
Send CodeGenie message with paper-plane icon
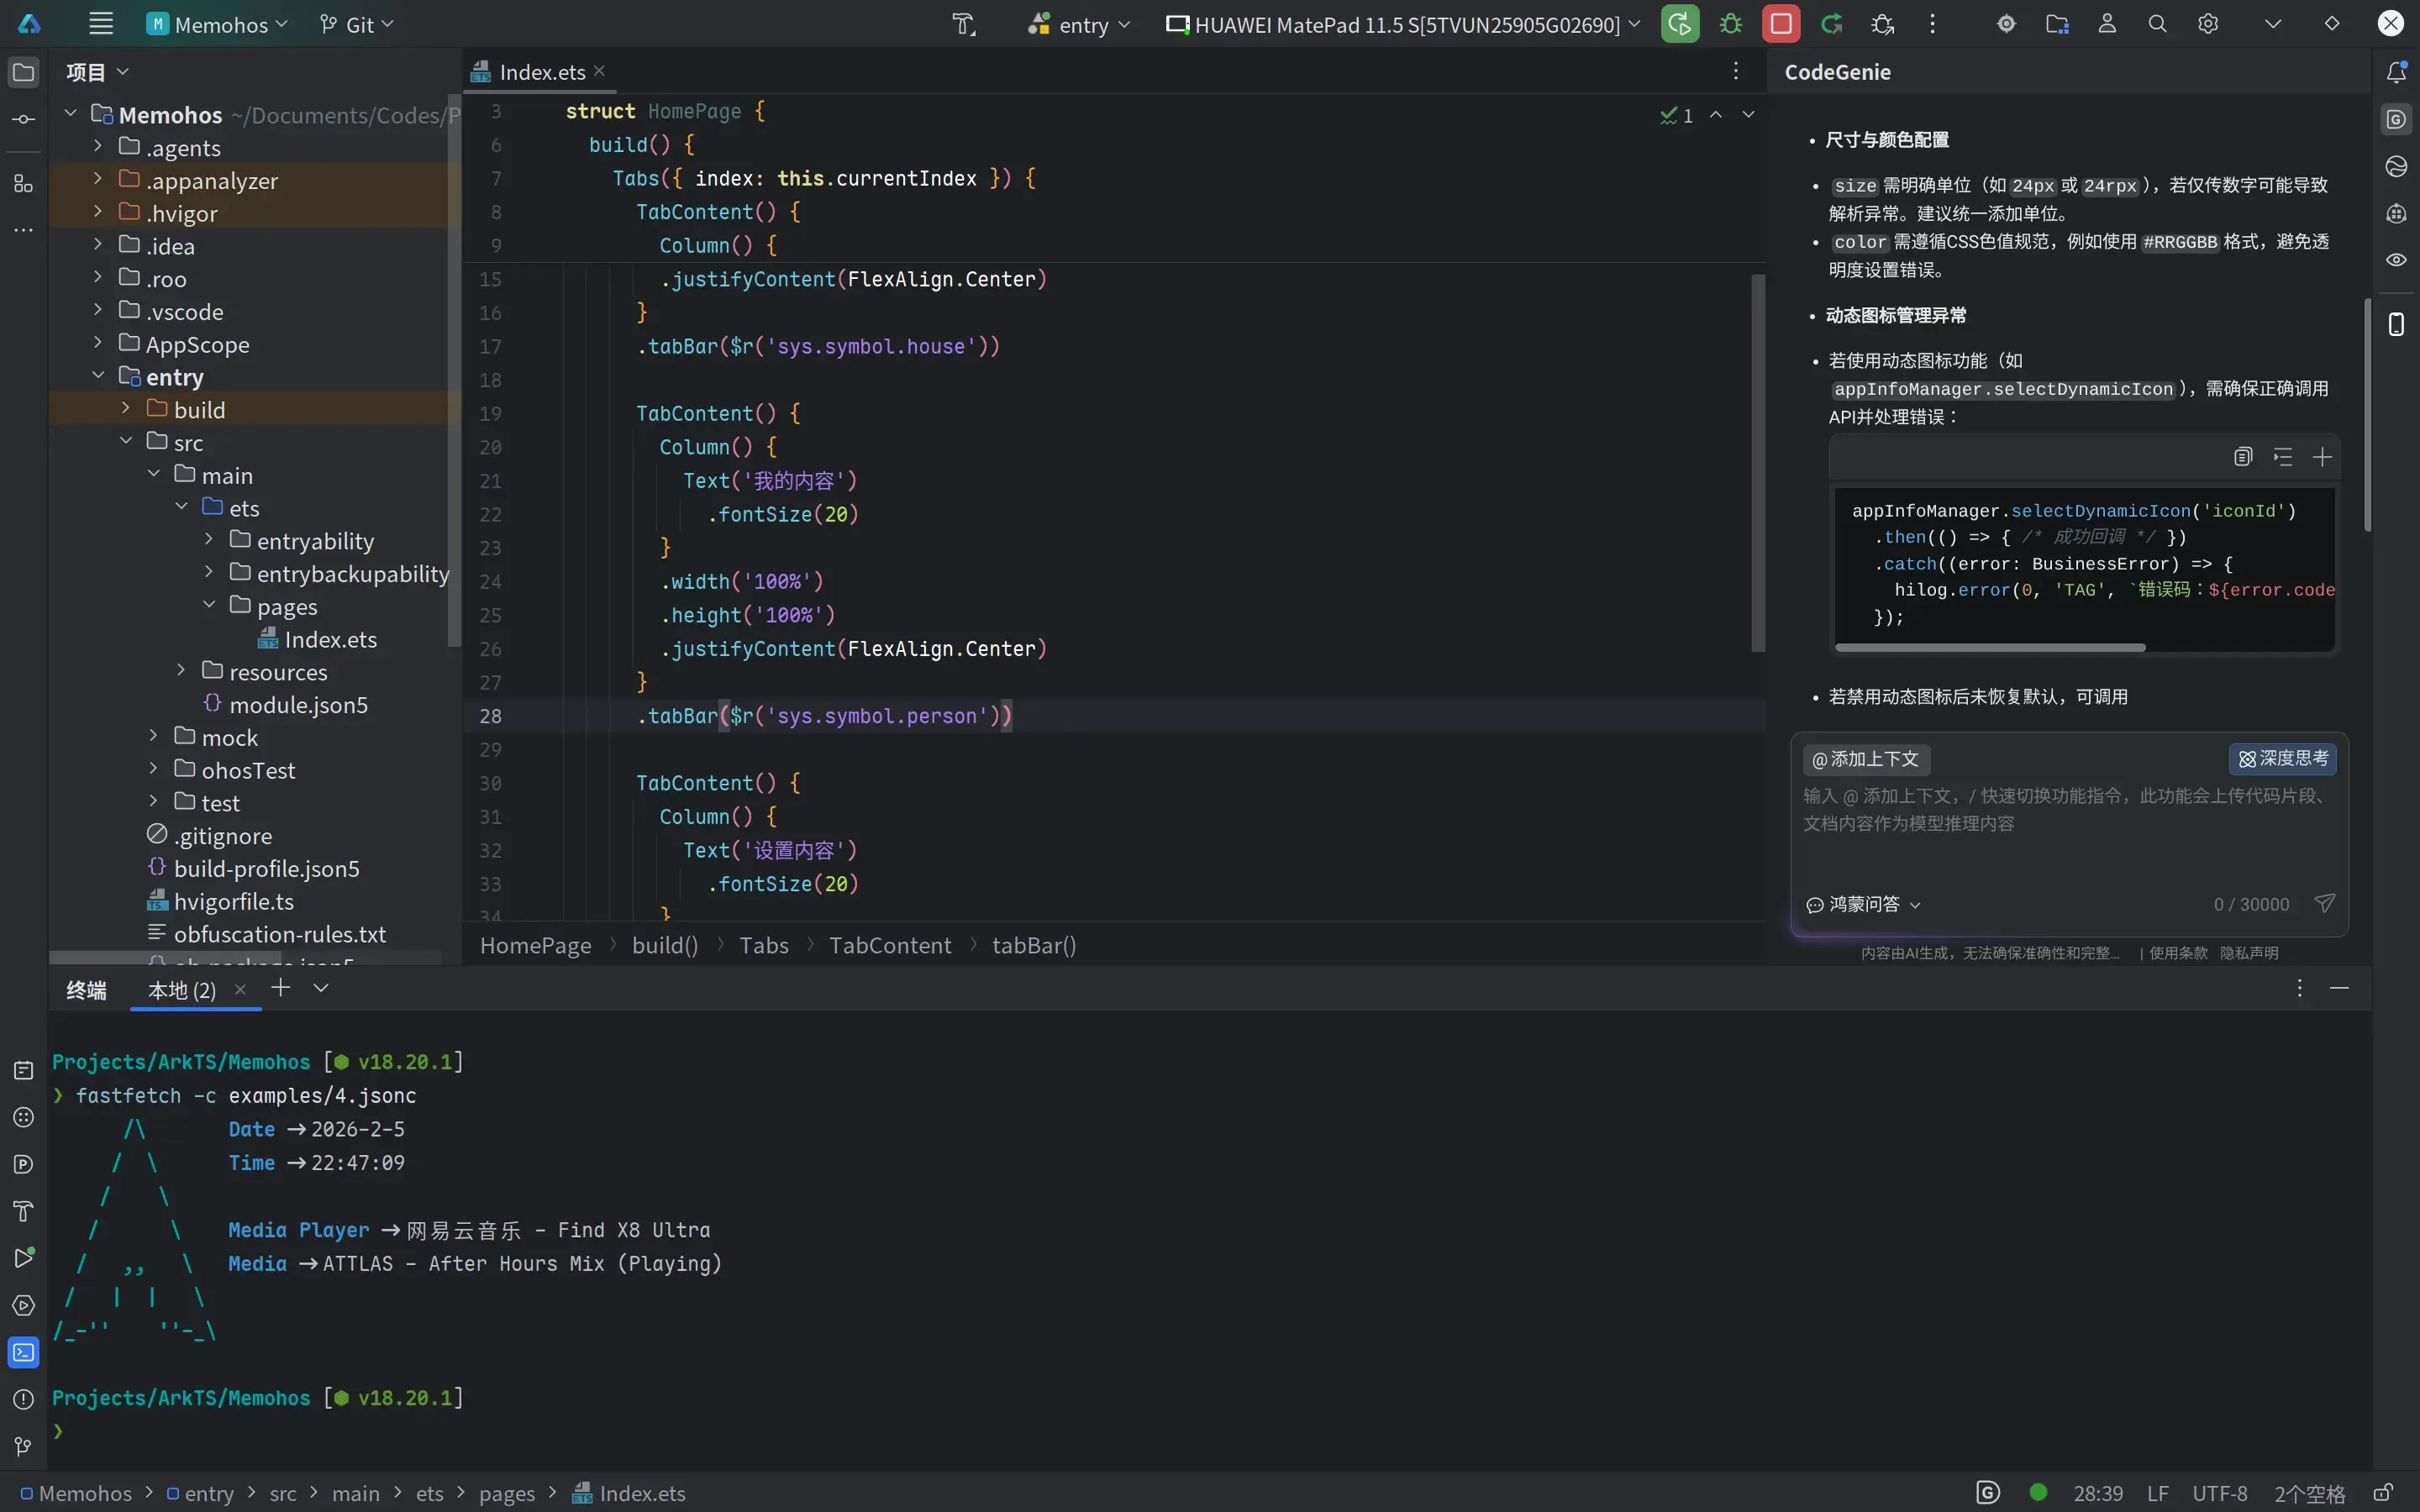tap(2324, 904)
